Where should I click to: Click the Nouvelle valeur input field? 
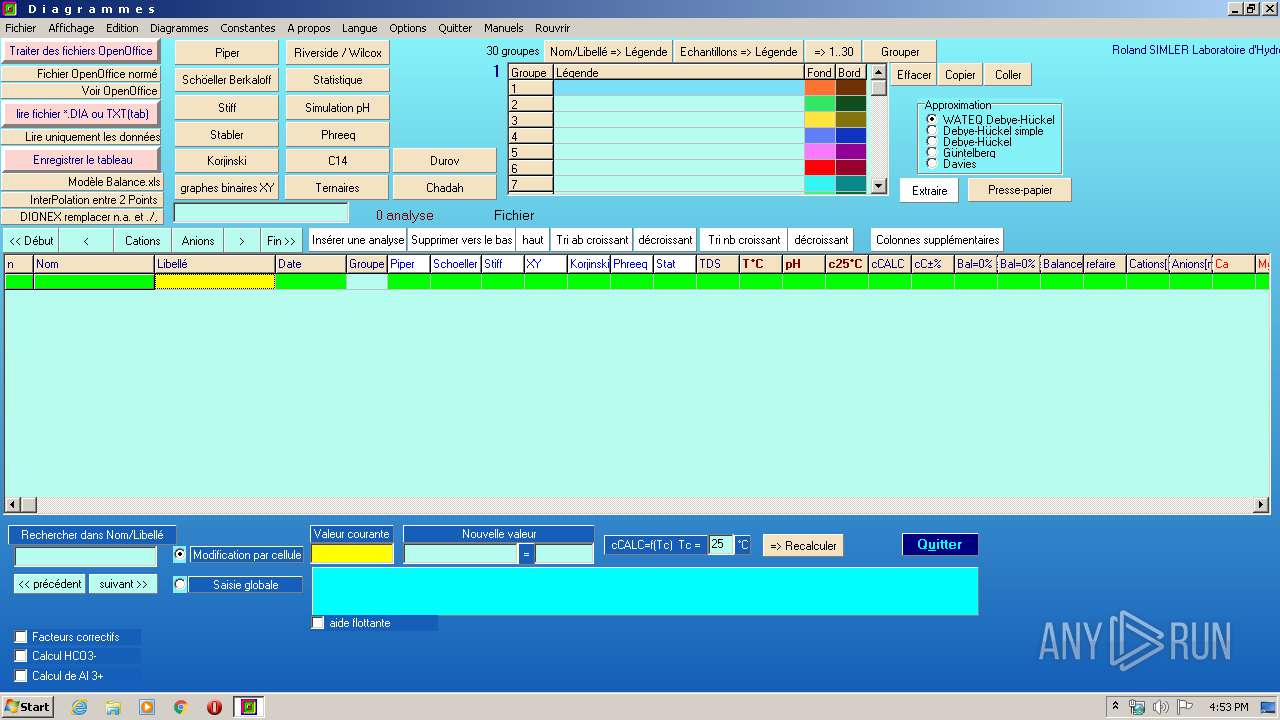[460, 554]
